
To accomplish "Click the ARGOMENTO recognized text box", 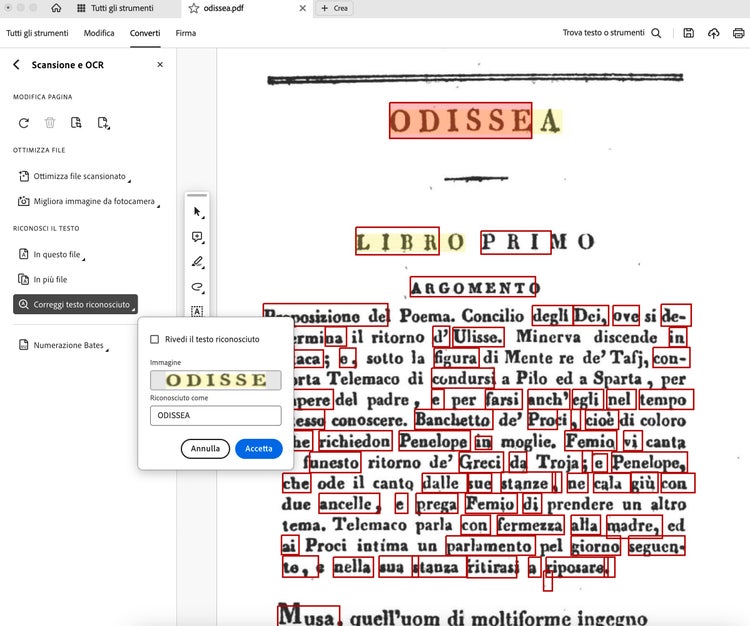I will click(x=473, y=287).
